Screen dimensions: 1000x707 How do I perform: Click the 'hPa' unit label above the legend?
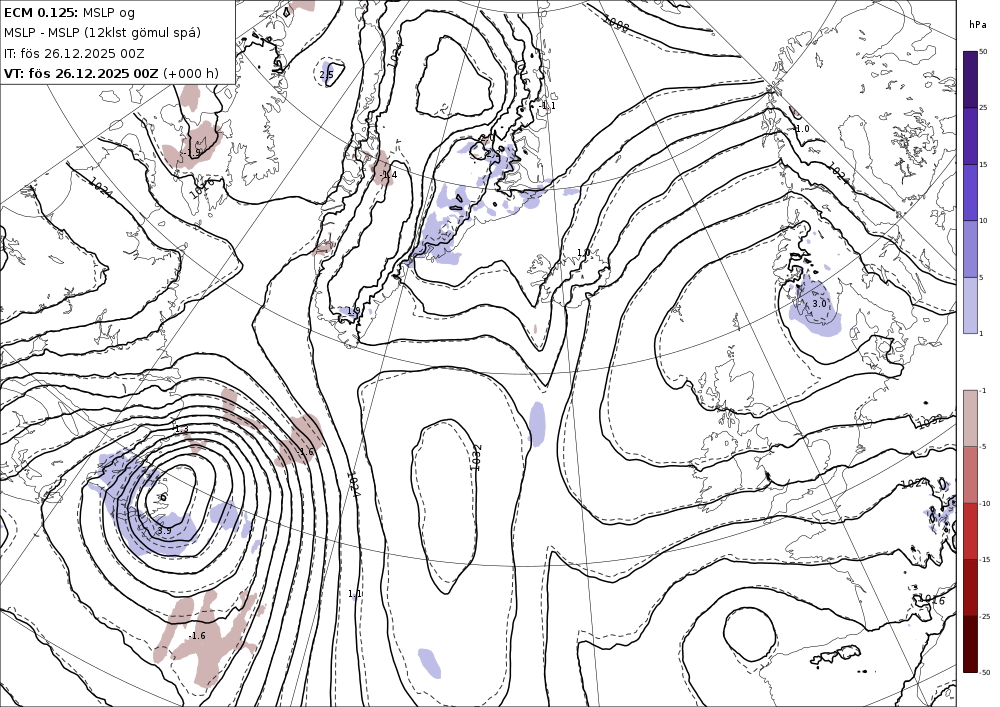coord(977,25)
